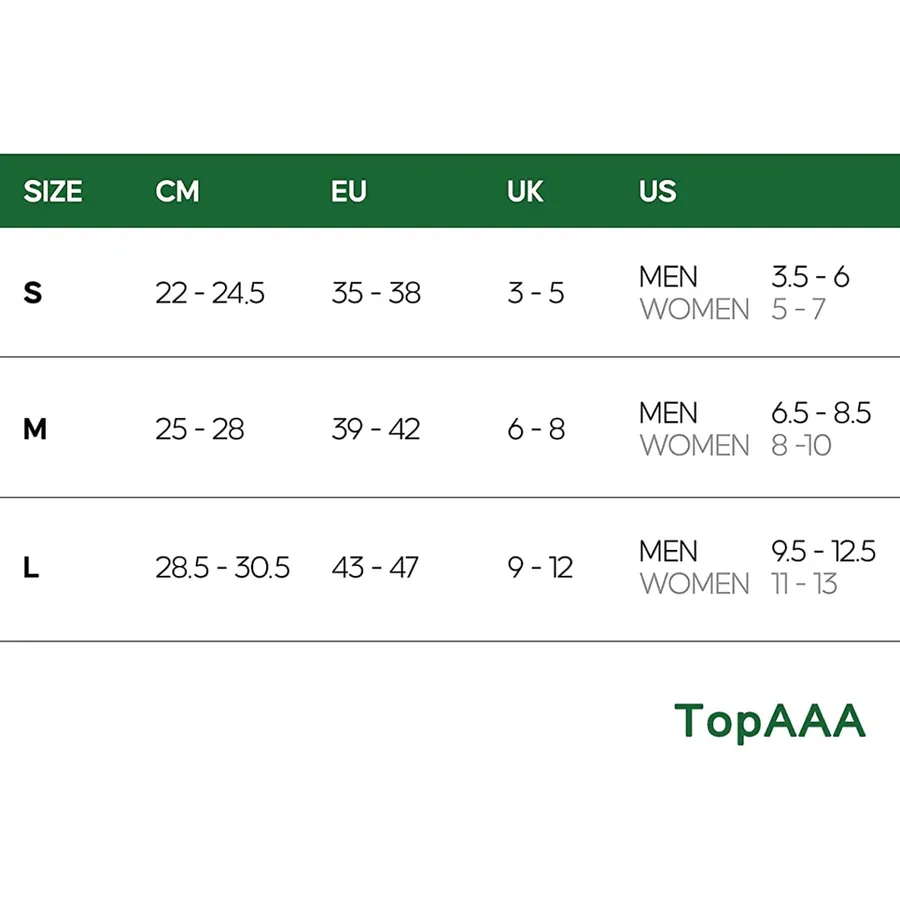Click the US column header
Screen dimensions: 900x900
point(658,191)
